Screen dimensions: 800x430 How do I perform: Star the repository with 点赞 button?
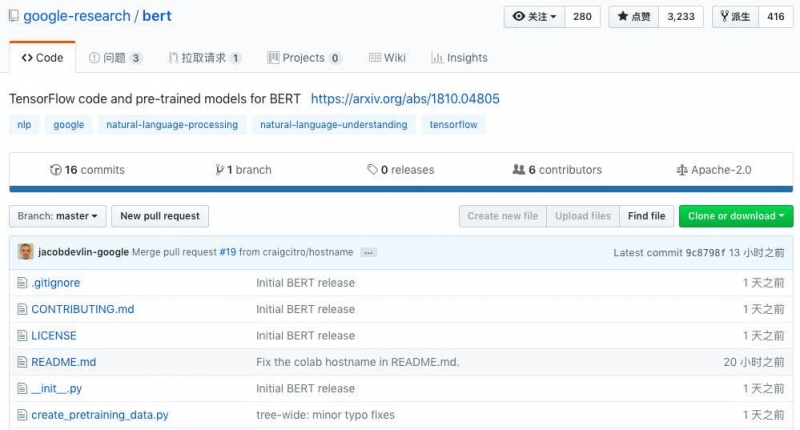[634, 17]
